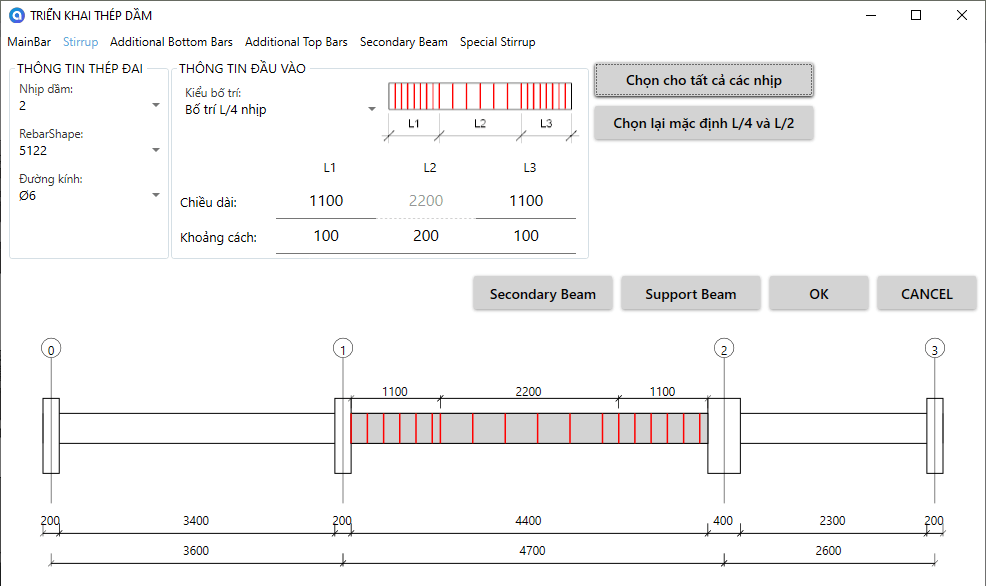Open the MainBar tab
The image size is (986, 586).
pyautogui.click(x=29, y=42)
